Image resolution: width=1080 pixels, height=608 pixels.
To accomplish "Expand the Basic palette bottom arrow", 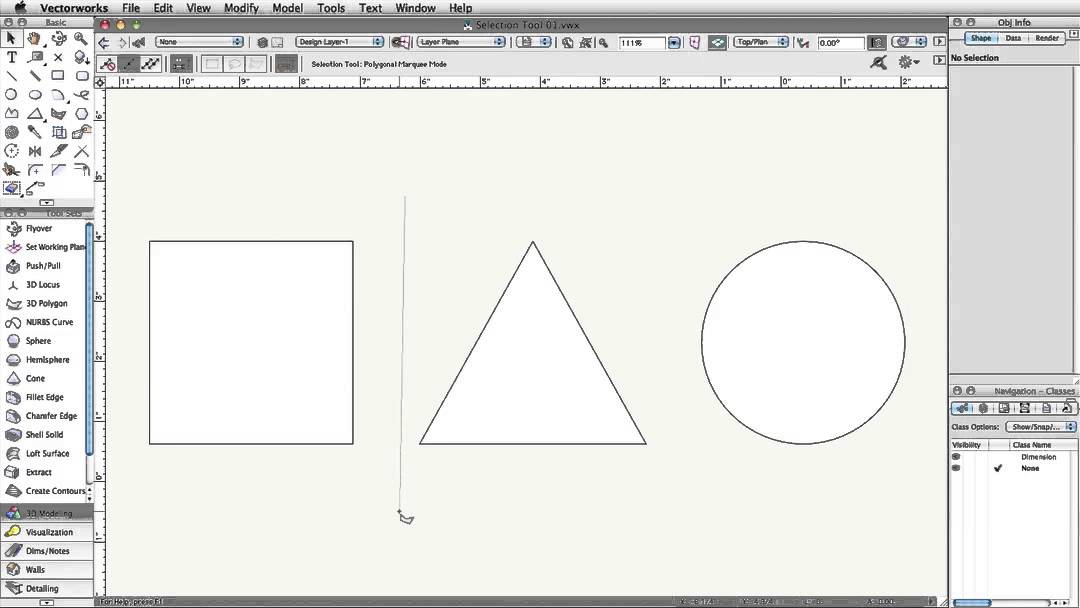I will click(47, 202).
